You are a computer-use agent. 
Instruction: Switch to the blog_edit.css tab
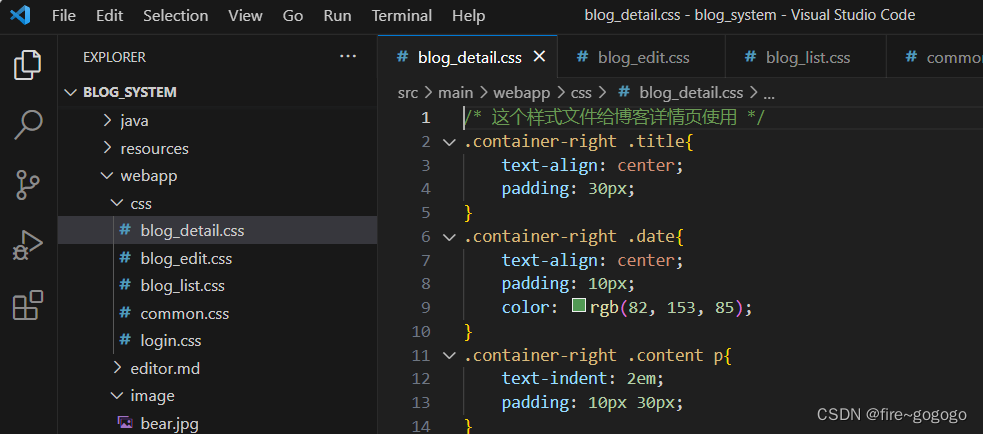(641, 57)
